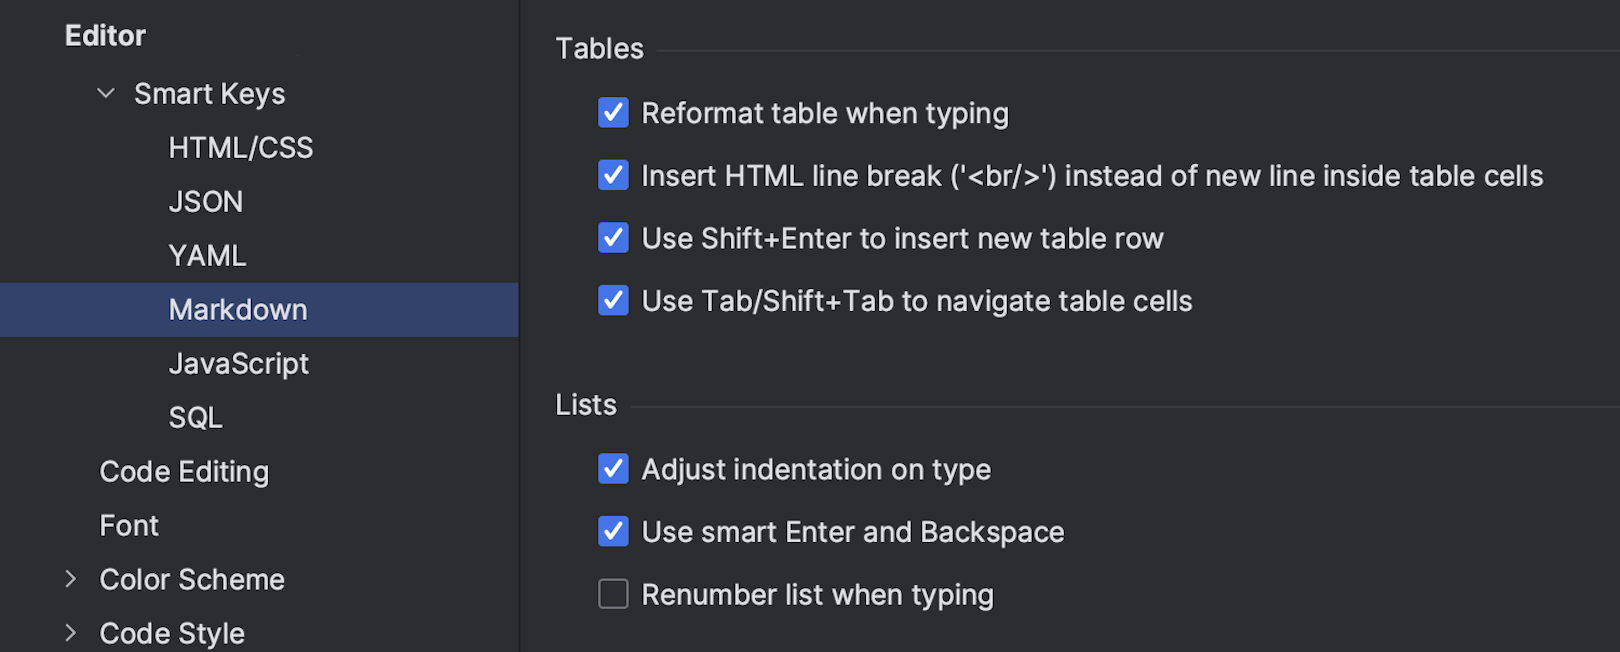Go to JavaScript smart keys settings

point(238,364)
